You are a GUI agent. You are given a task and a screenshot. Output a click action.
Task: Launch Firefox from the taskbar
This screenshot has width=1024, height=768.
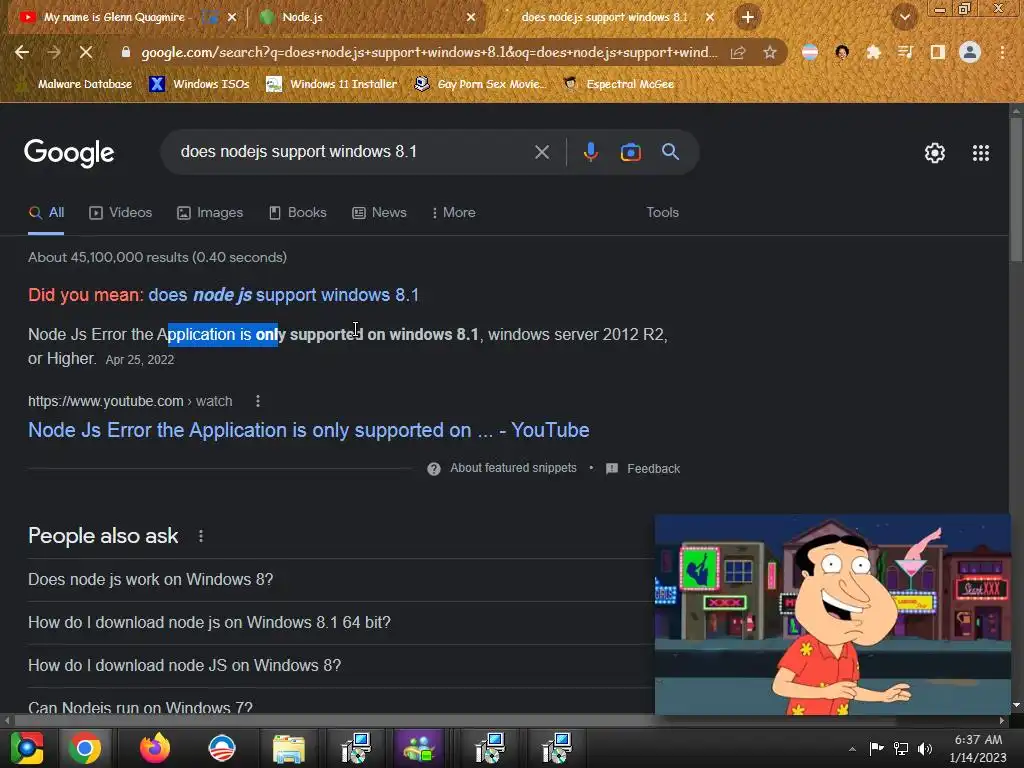click(155, 748)
